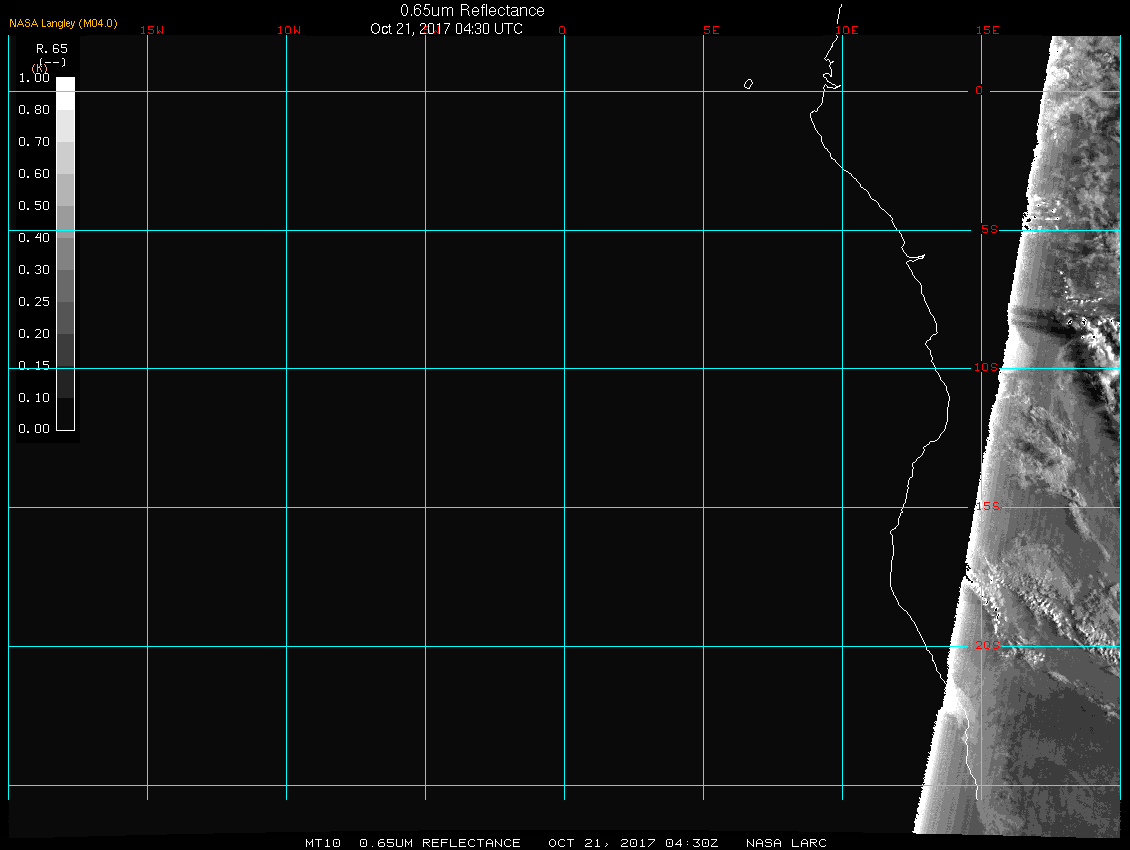
Task: Click the '5S' latitude label
Action: [989, 229]
